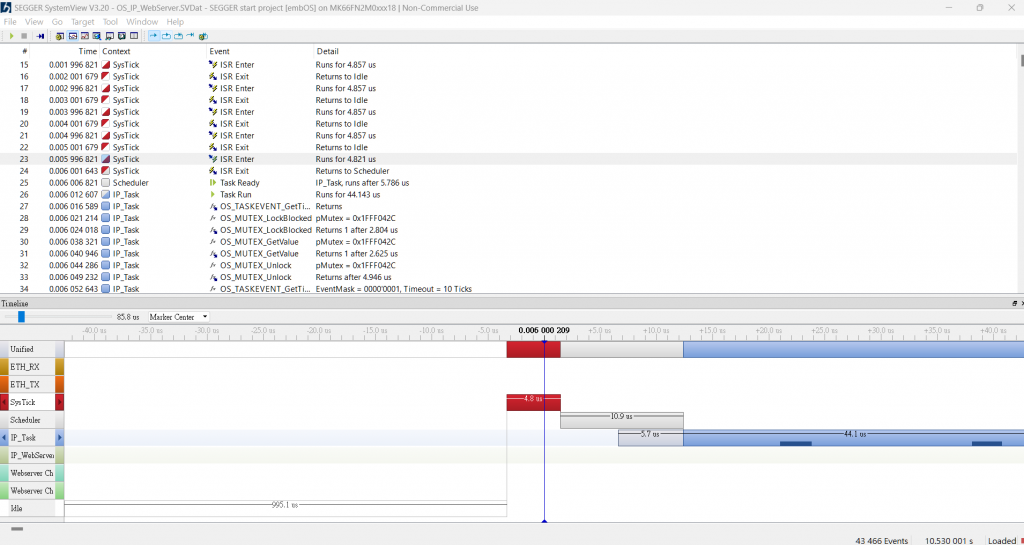Select row 25 Task Ready event
The image size is (1024, 545).
point(509,183)
